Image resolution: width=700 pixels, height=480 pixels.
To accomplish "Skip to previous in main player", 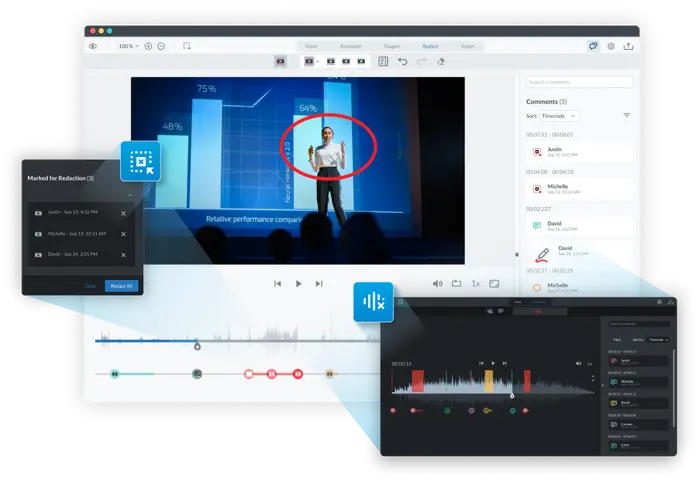I will [277, 284].
